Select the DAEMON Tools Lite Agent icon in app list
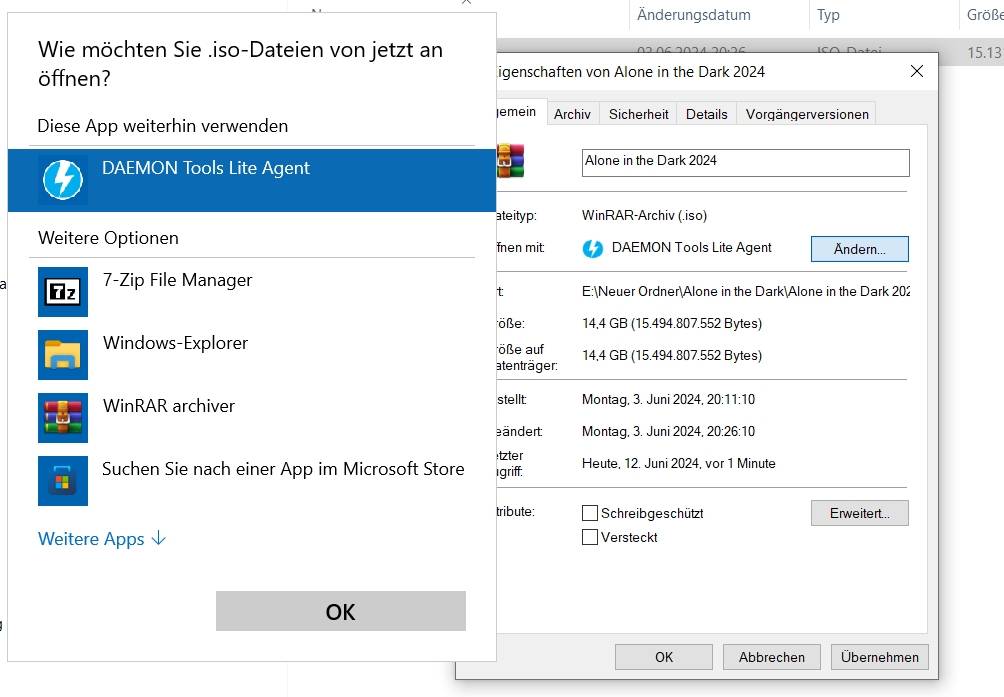Screen dimensions: 1004x697 click(x=63, y=180)
